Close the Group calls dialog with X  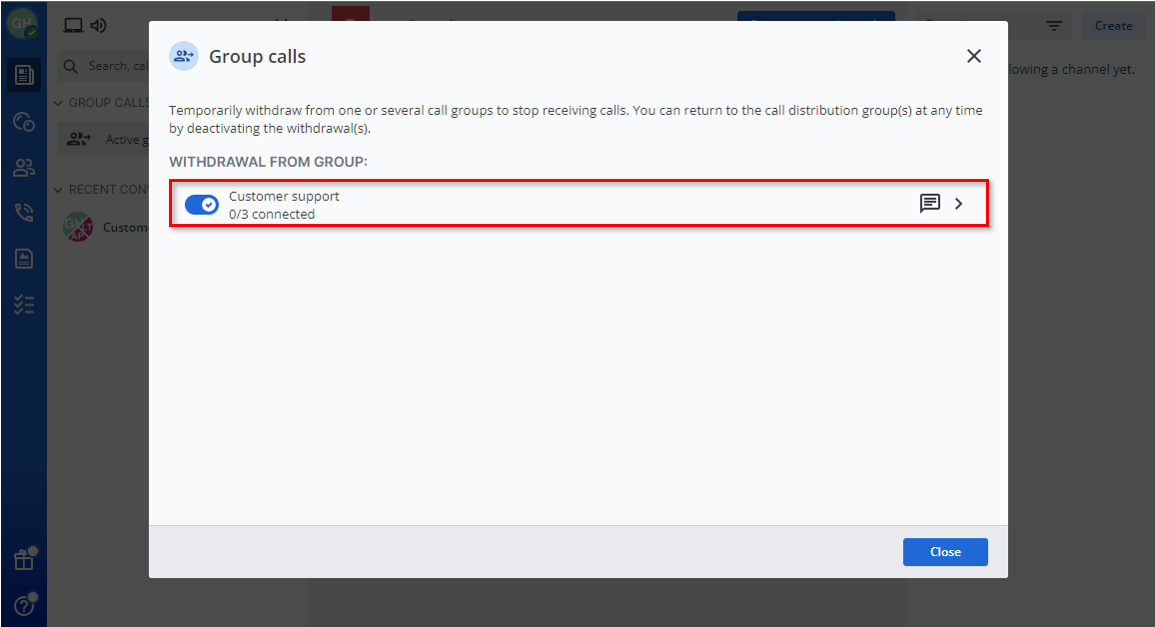(974, 56)
